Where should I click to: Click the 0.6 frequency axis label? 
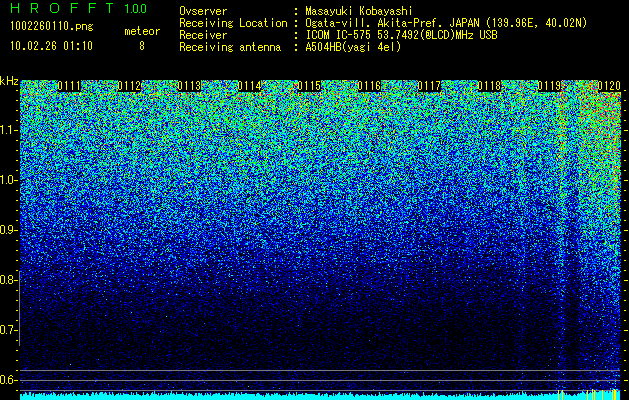[8, 380]
